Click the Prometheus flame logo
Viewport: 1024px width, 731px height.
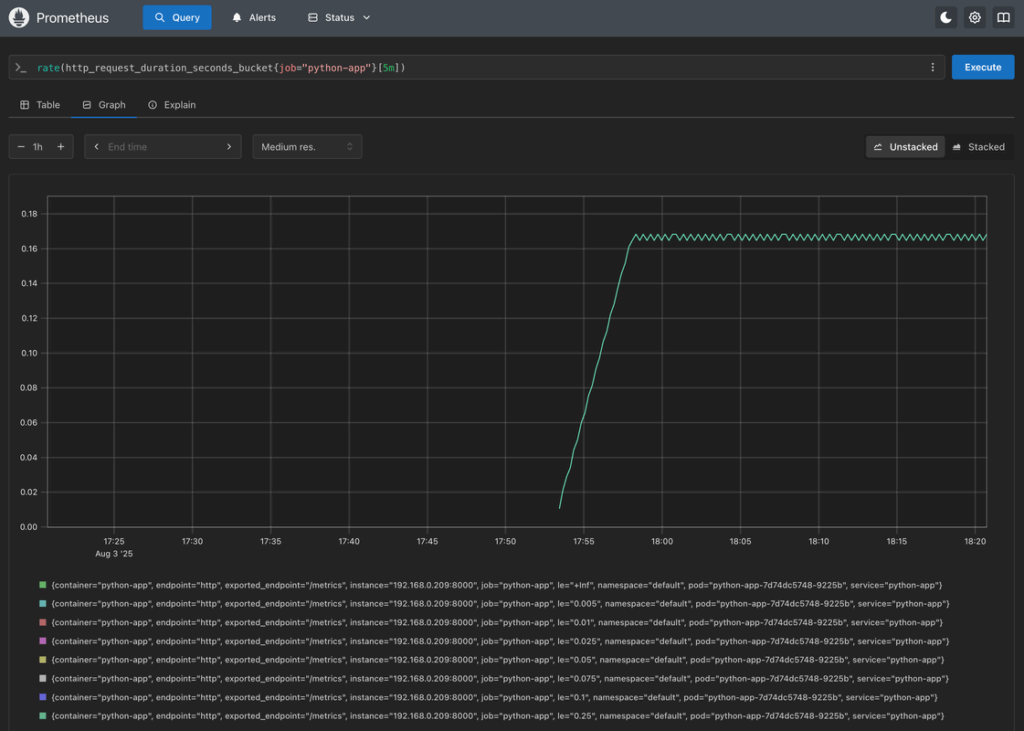click(x=19, y=18)
